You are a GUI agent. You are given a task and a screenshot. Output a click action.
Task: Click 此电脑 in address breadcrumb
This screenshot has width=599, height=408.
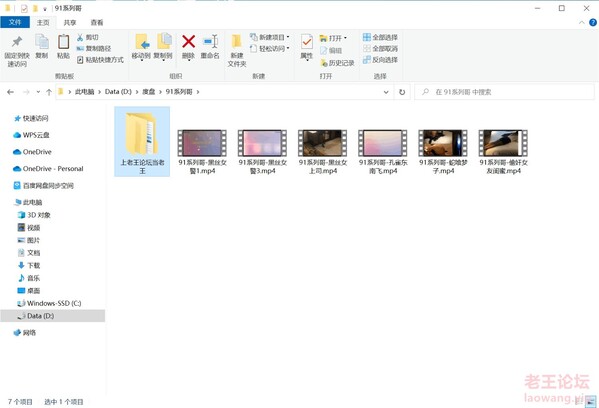tap(84, 92)
